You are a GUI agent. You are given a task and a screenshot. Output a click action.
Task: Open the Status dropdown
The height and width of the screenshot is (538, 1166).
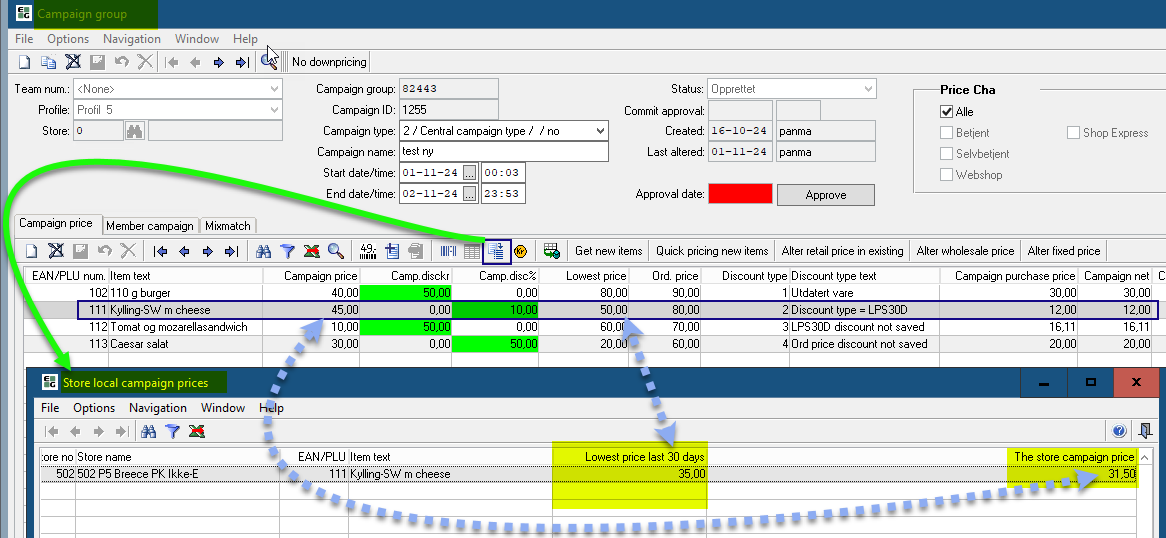tap(867, 89)
